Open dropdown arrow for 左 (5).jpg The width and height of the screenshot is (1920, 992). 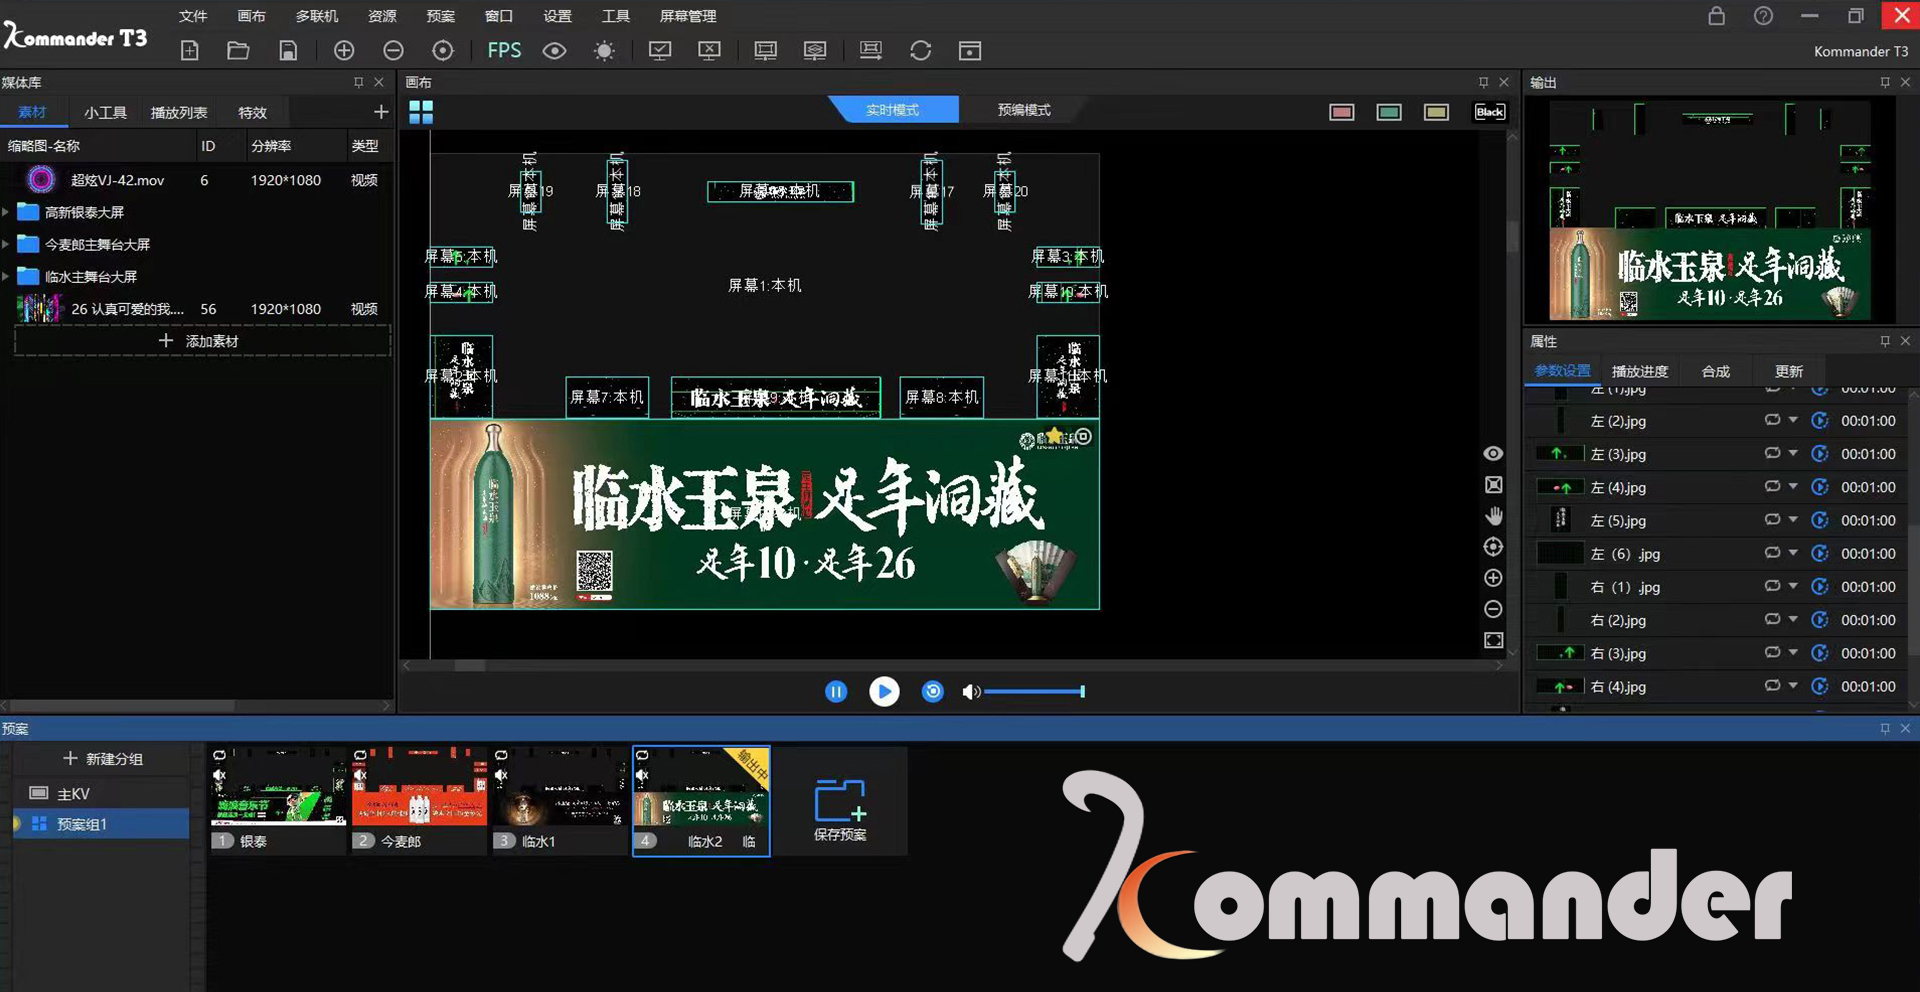[1793, 519]
